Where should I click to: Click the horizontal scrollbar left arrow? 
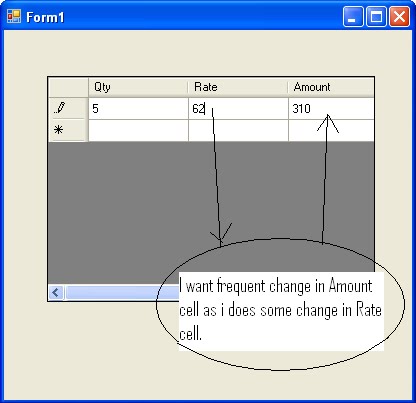pos(56,293)
